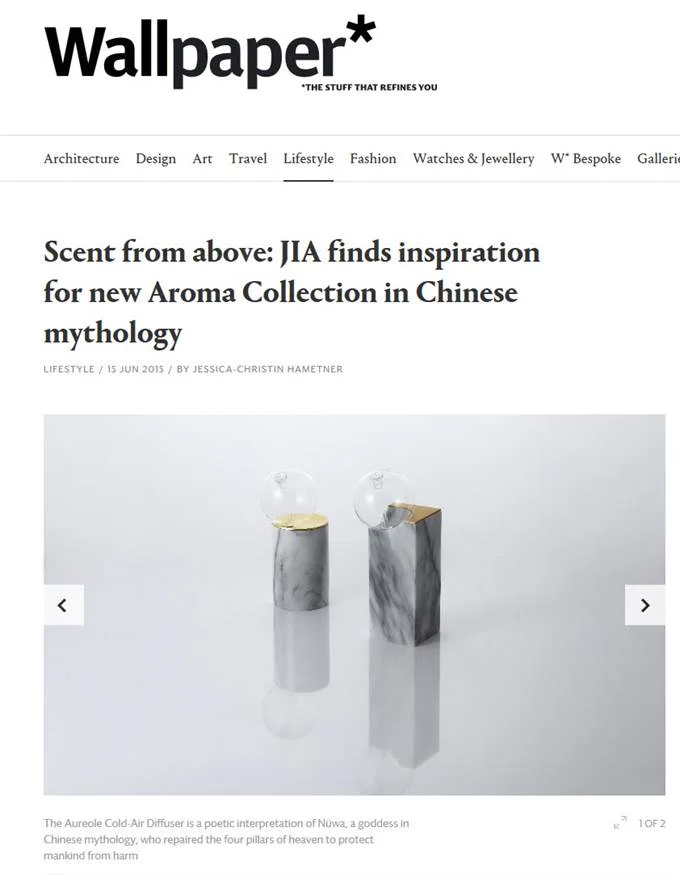Expand image to fullscreen icon
The image size is (680, 882).
(x=620, y=822)
